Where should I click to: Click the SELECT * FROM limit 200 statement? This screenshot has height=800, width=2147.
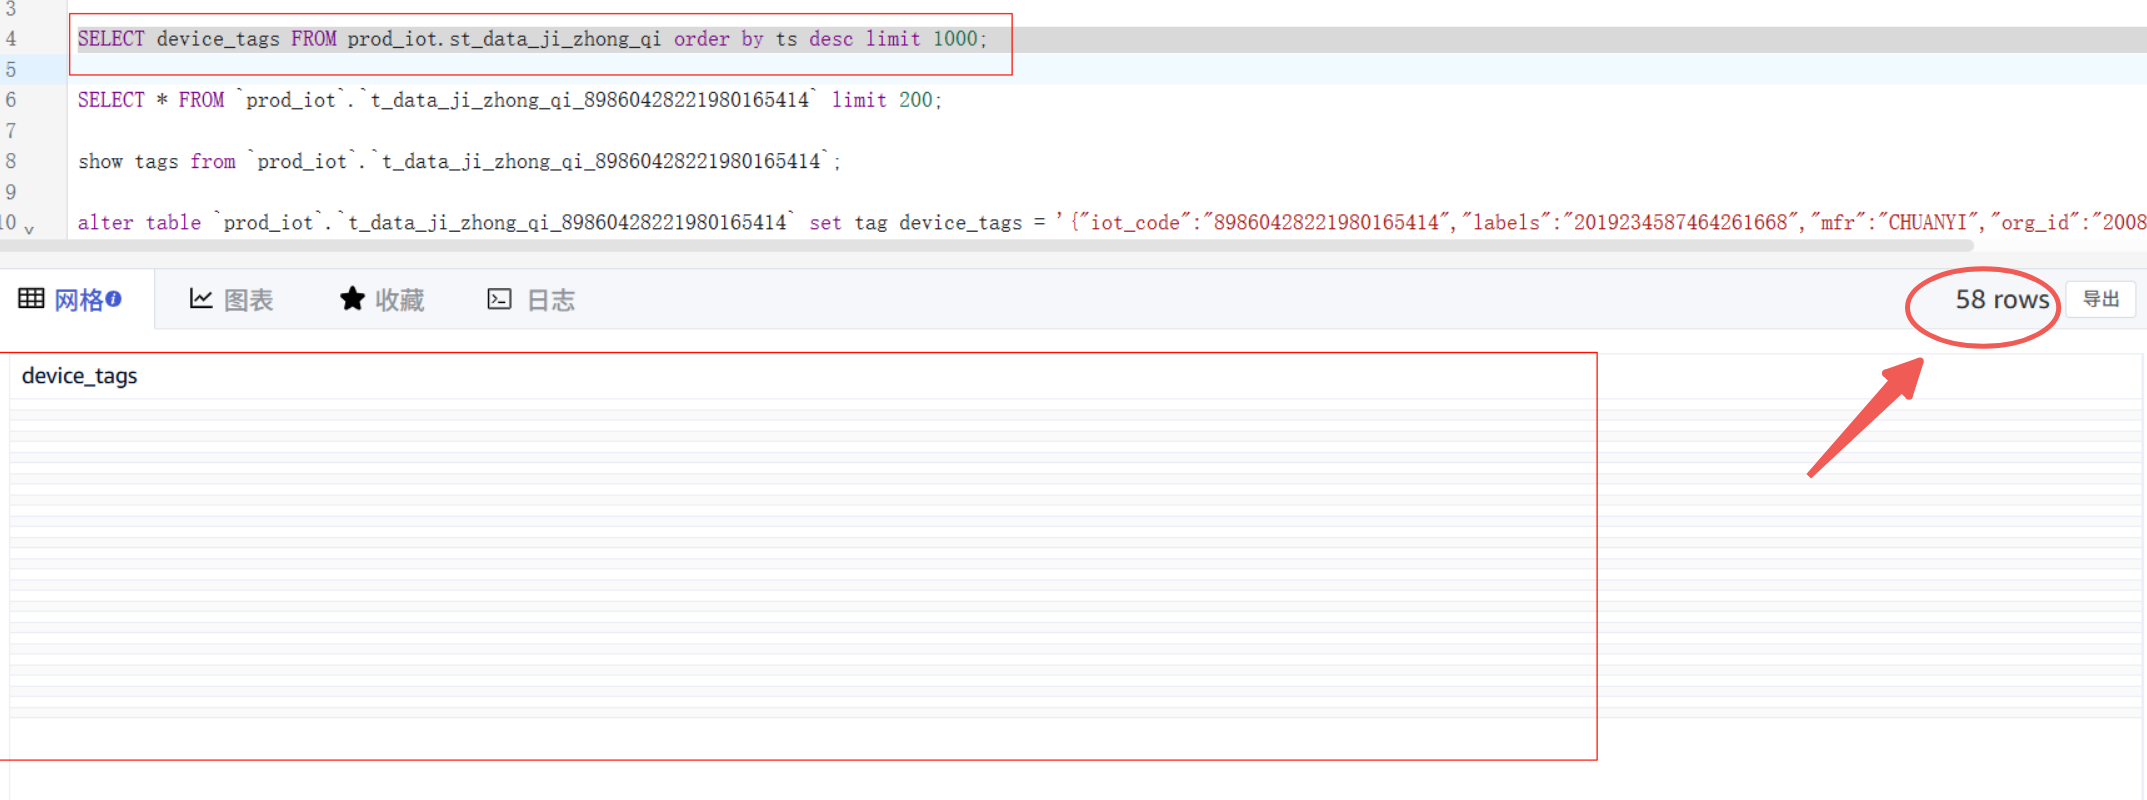pos(509,100)
